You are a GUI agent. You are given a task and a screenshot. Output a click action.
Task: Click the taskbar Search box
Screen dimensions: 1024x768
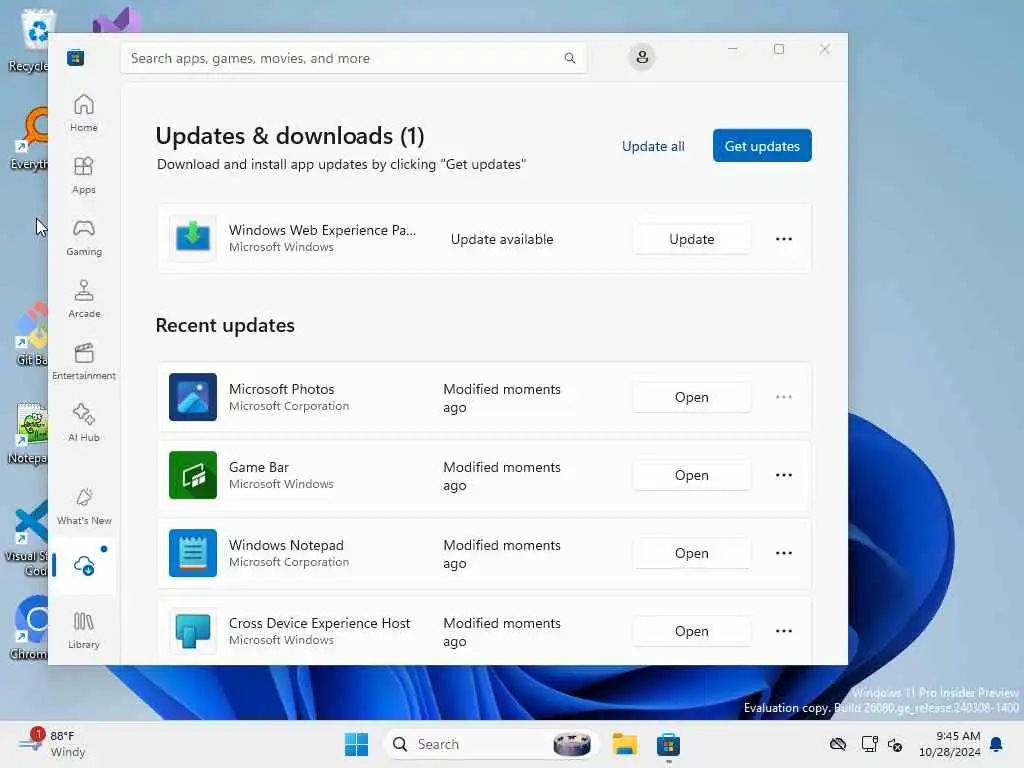click(x=490, y=744)
